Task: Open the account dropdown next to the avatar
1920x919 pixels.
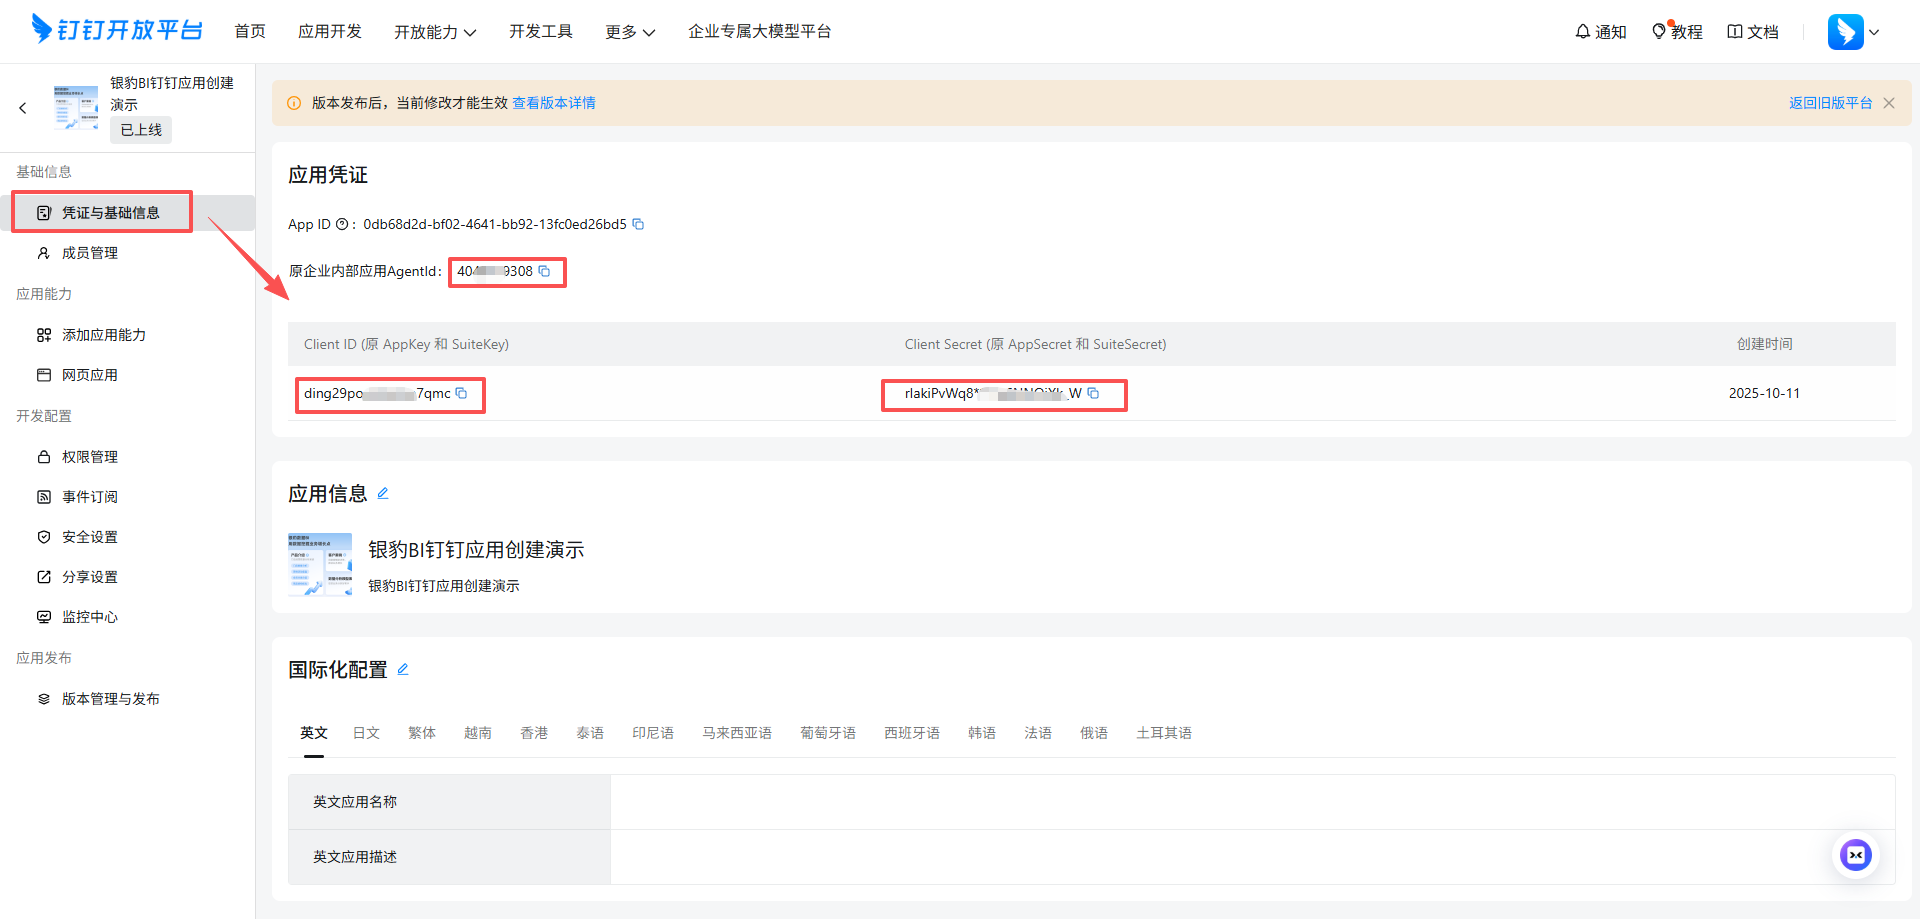Action: (1875, 31)
